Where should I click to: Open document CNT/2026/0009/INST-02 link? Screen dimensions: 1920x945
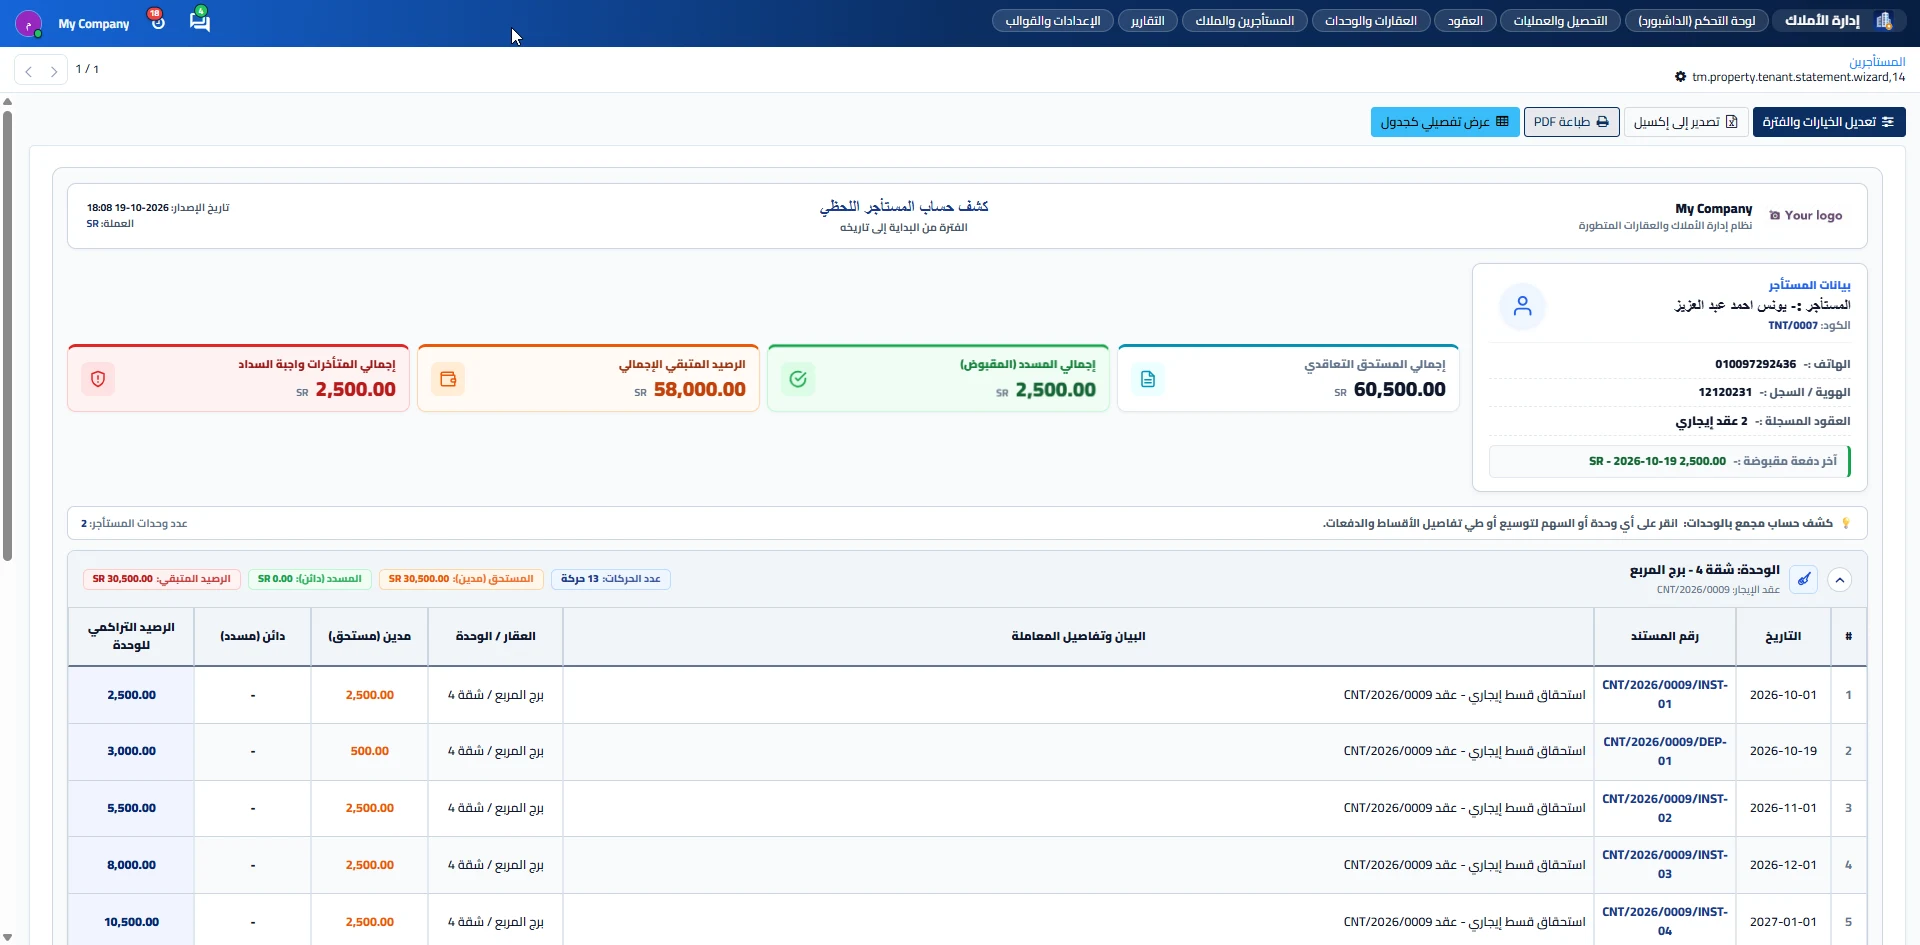tap(1664, 808)
